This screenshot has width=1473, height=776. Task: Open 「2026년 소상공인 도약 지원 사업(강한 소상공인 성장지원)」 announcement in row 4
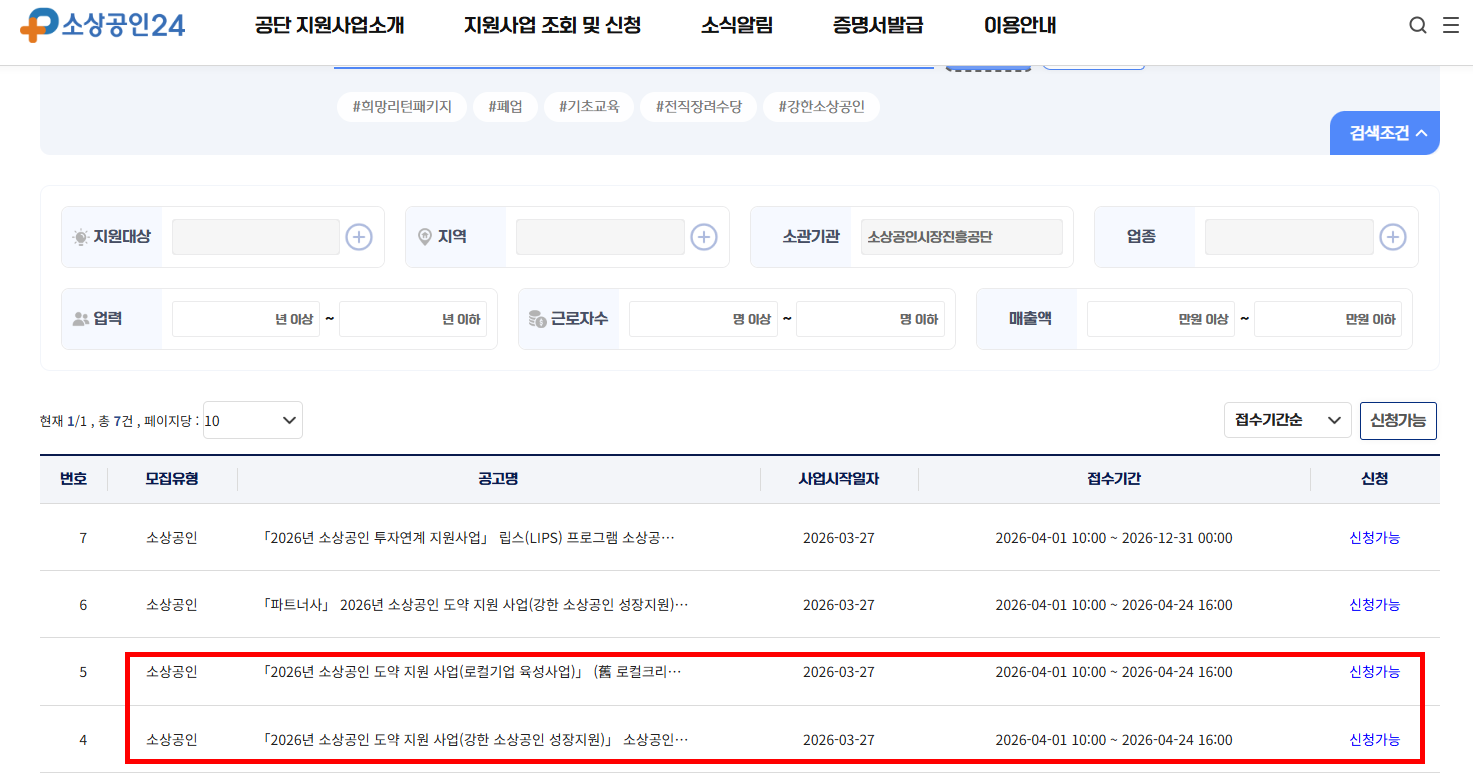475,740
